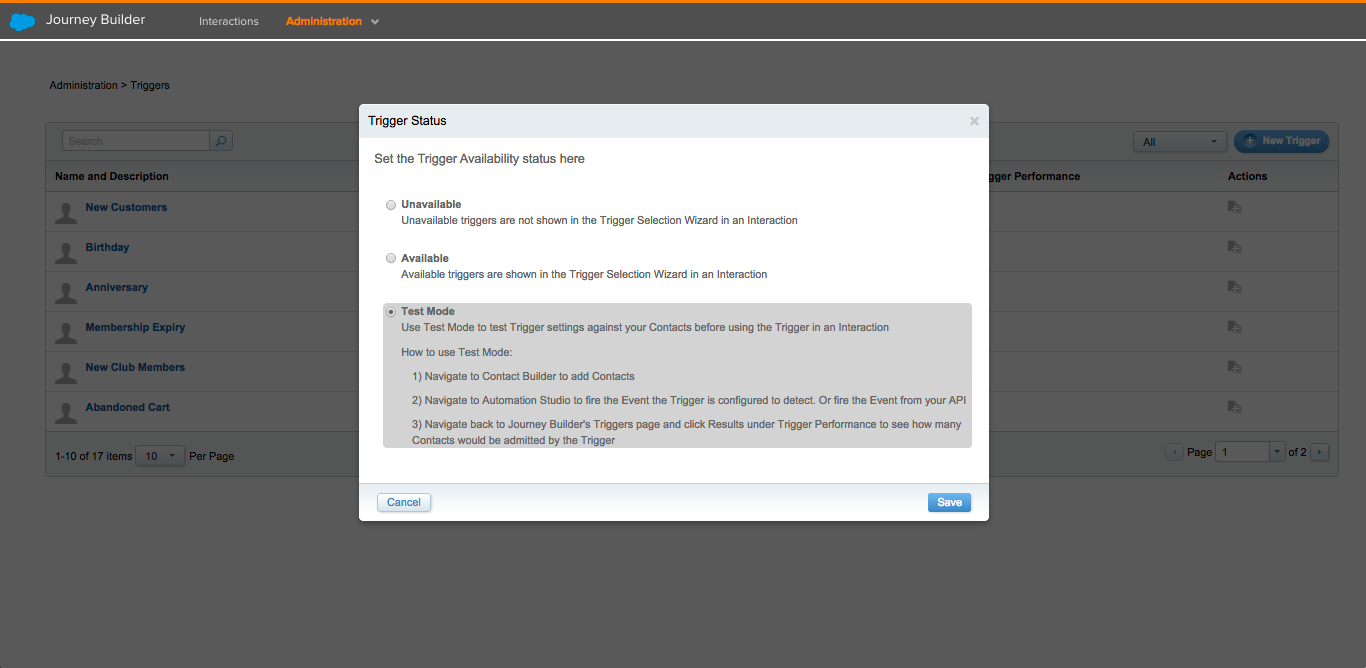The height and width of the screenshot is (668, 1366).
Task: Click the Birthday person icon
Action: (66, 253)
